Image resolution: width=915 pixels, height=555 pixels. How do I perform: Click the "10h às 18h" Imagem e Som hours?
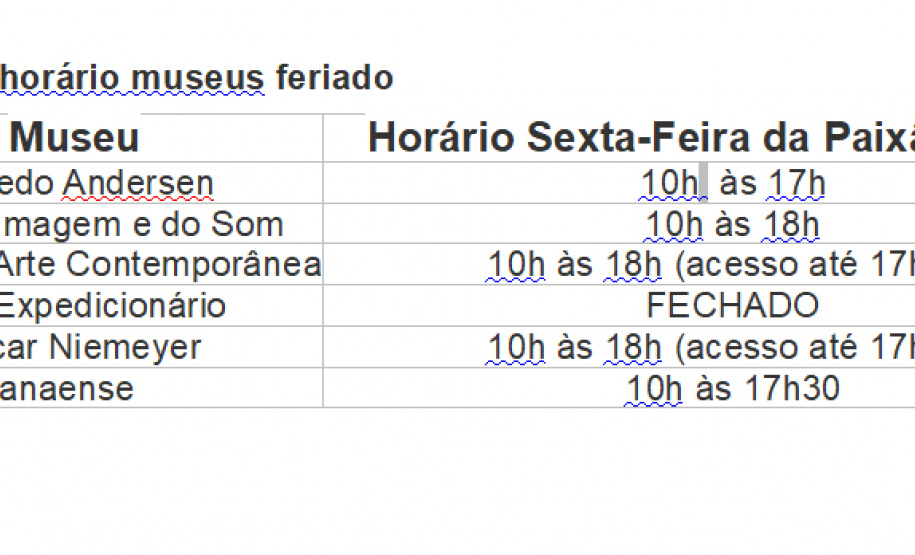coord(732,225)
